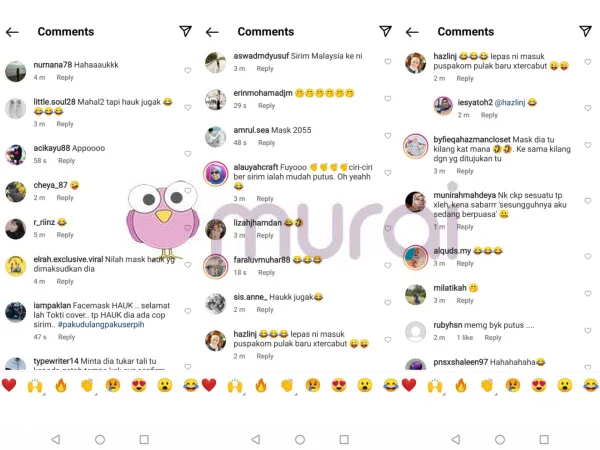View the 1 like on rubyhsn's comment
Image resolution: width=600 pixels, height=450 pixels.
465,338
